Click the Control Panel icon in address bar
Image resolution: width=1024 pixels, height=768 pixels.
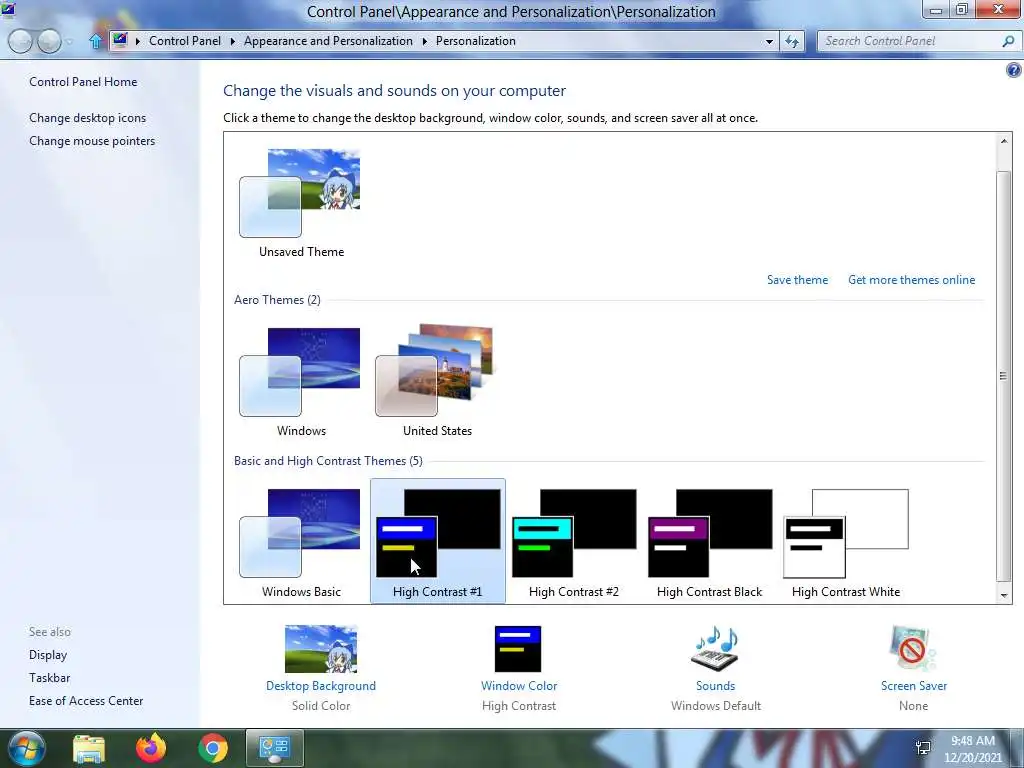click(120, 40)
